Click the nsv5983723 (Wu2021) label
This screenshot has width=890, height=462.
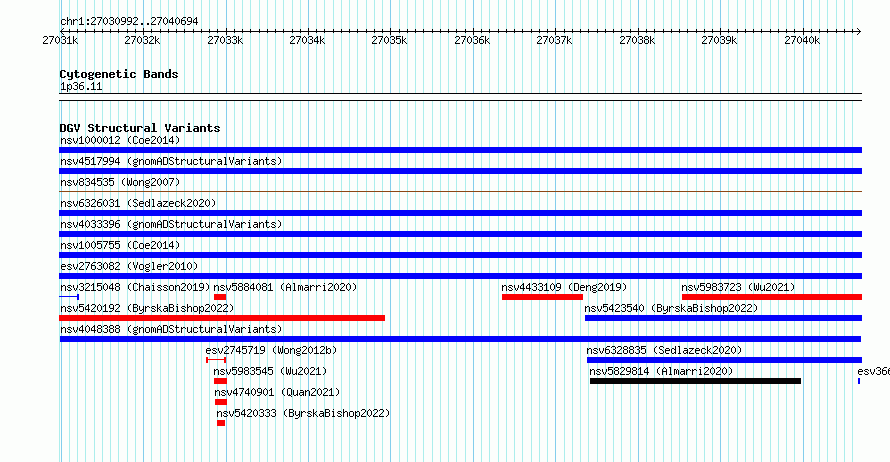[738, 287]
